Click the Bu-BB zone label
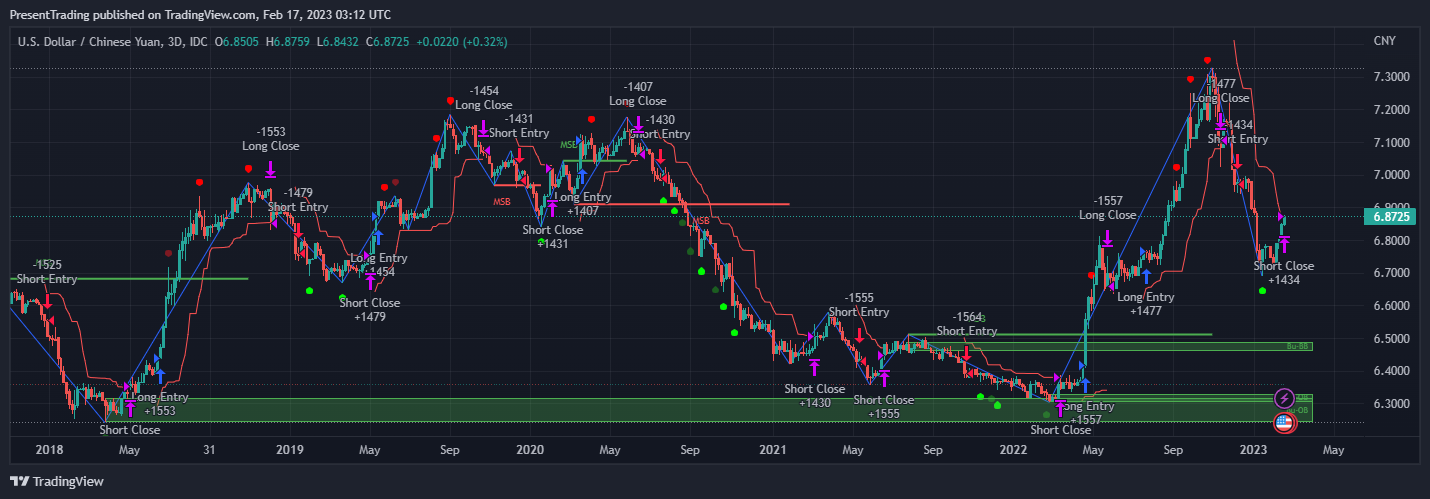The image size is (1430, 499). tap(1298, 347)
